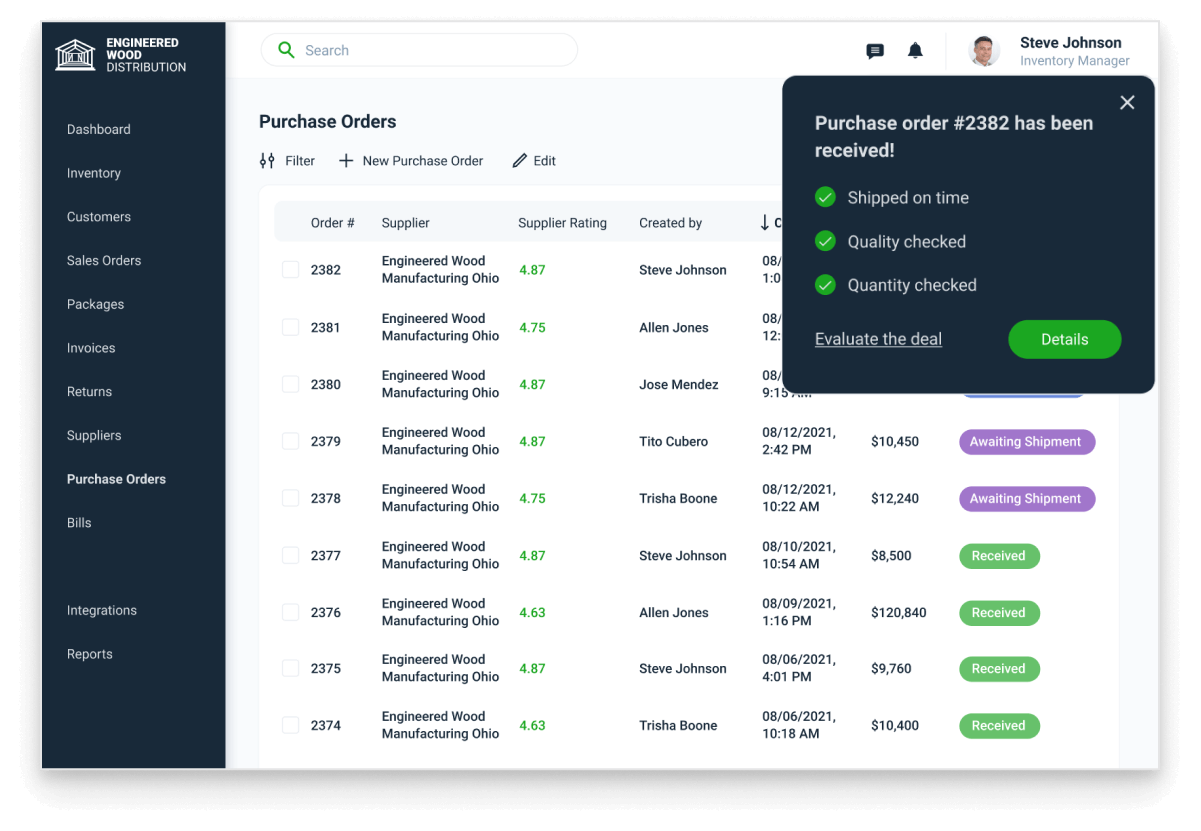Click the plus icon for New Purchase Order
This screenshot has width=1201, height=831.
346,161
